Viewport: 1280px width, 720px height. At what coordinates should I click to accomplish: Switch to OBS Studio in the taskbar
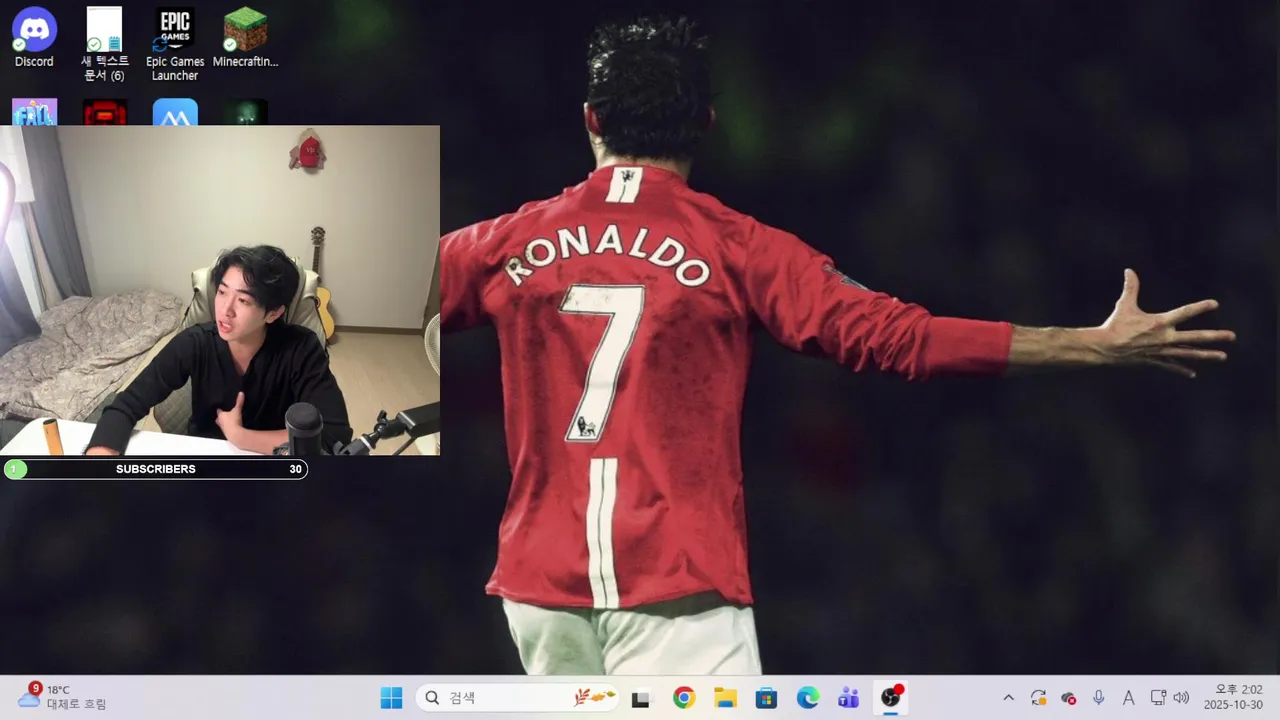(x=890, y=698)
